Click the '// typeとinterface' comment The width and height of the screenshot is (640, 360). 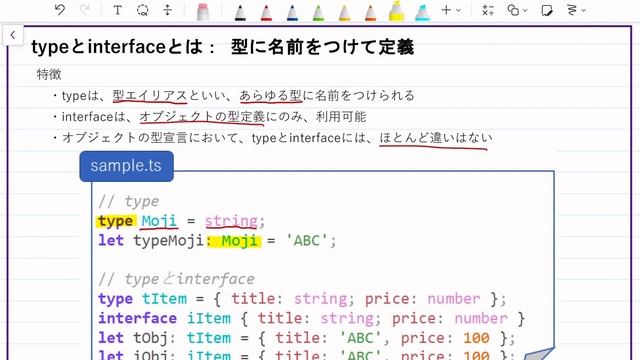(x=177, y=279)
